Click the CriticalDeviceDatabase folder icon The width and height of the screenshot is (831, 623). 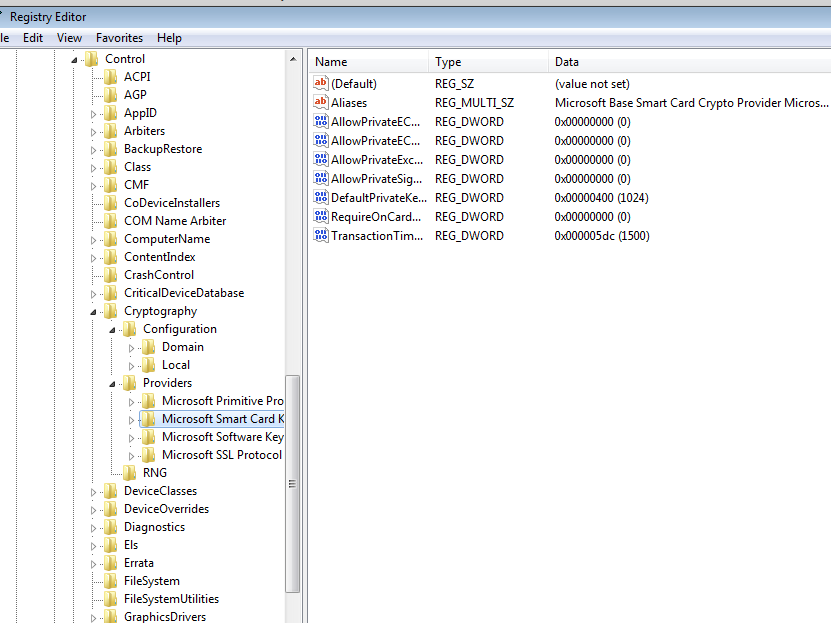click(111, 293)
